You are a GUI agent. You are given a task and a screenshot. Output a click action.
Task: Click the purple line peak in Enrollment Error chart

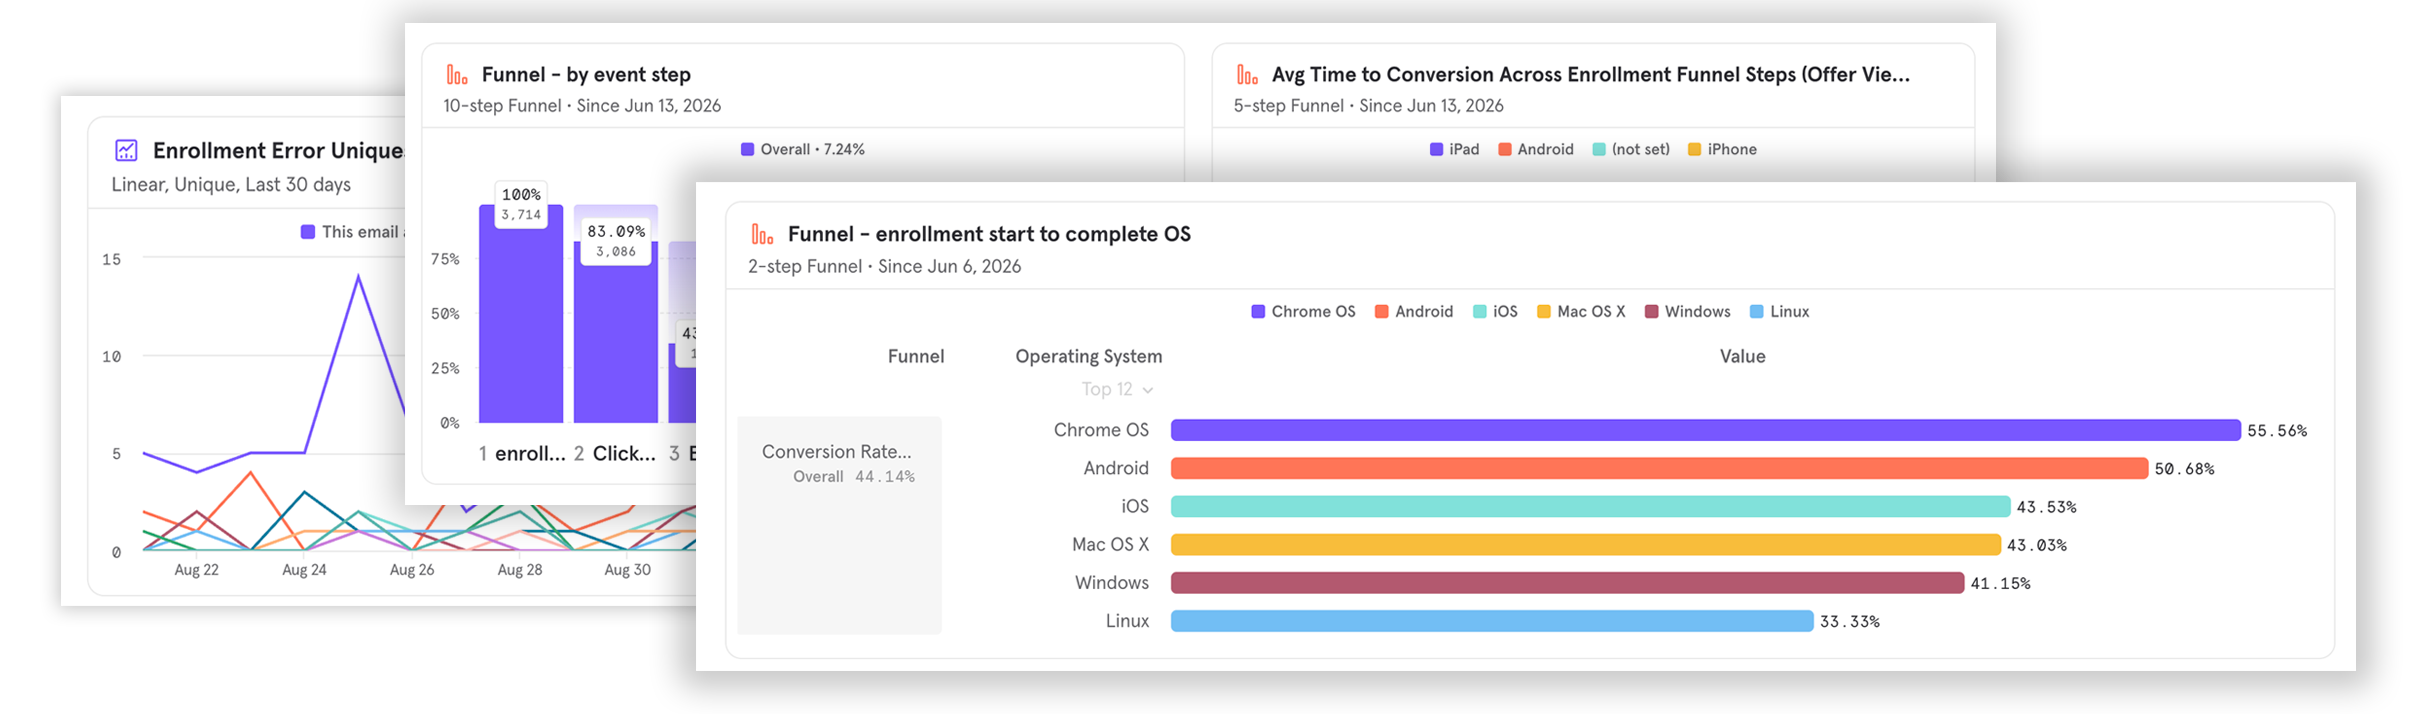tap(358, 277)
